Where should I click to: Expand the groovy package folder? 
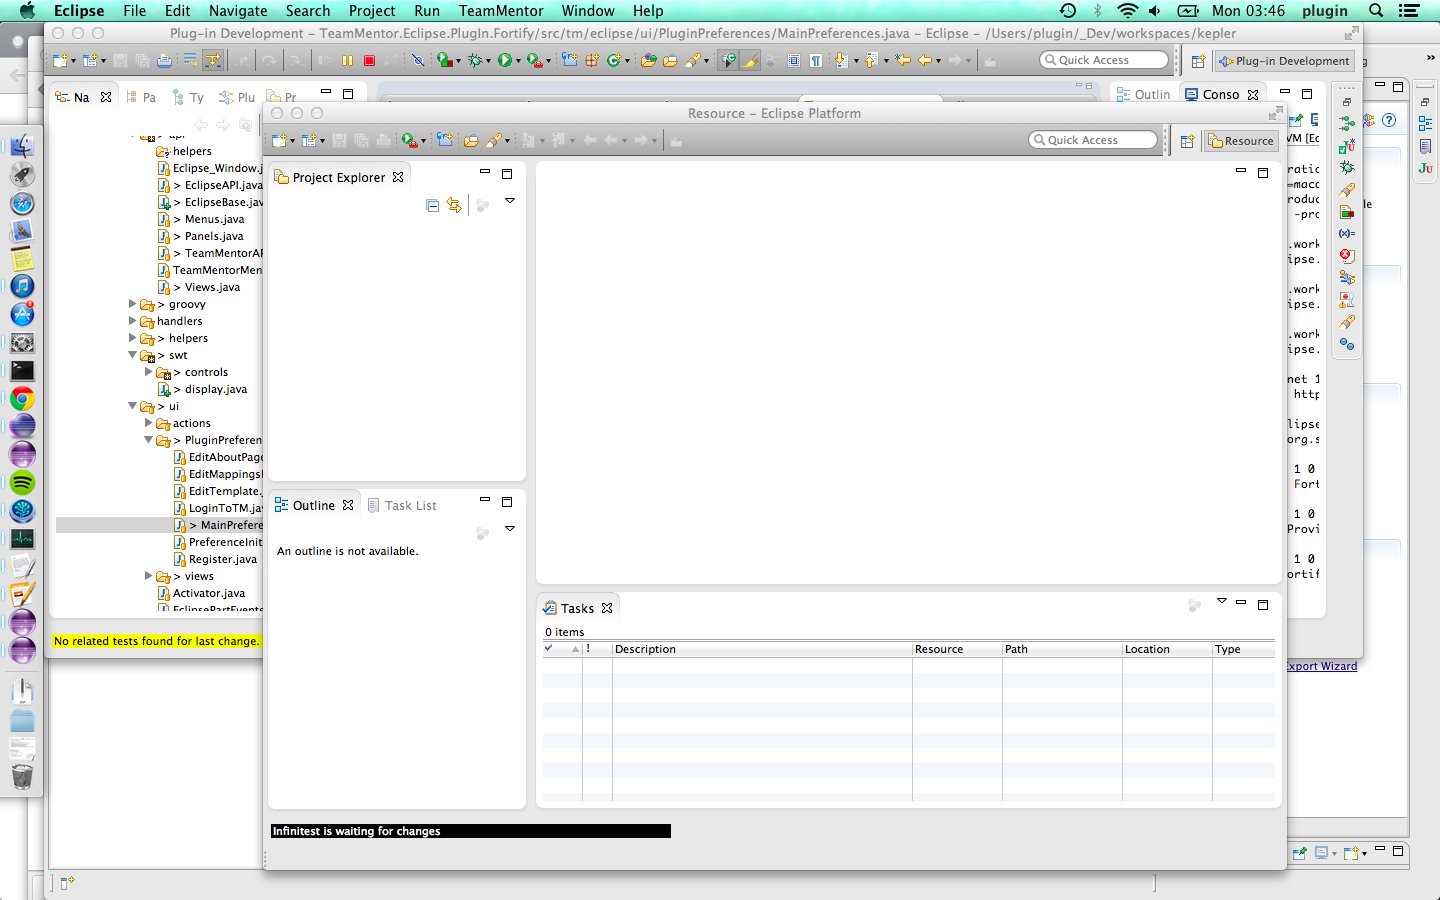[x=133, y=304]
